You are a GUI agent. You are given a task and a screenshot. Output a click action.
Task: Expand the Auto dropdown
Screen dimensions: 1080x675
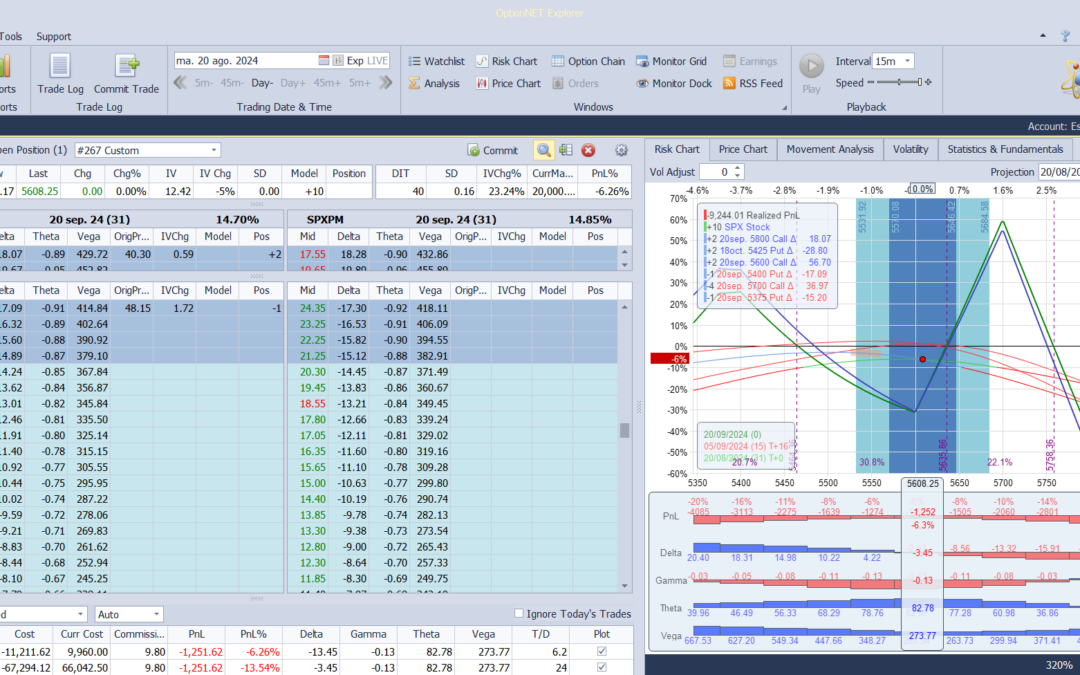coord(156,614)
